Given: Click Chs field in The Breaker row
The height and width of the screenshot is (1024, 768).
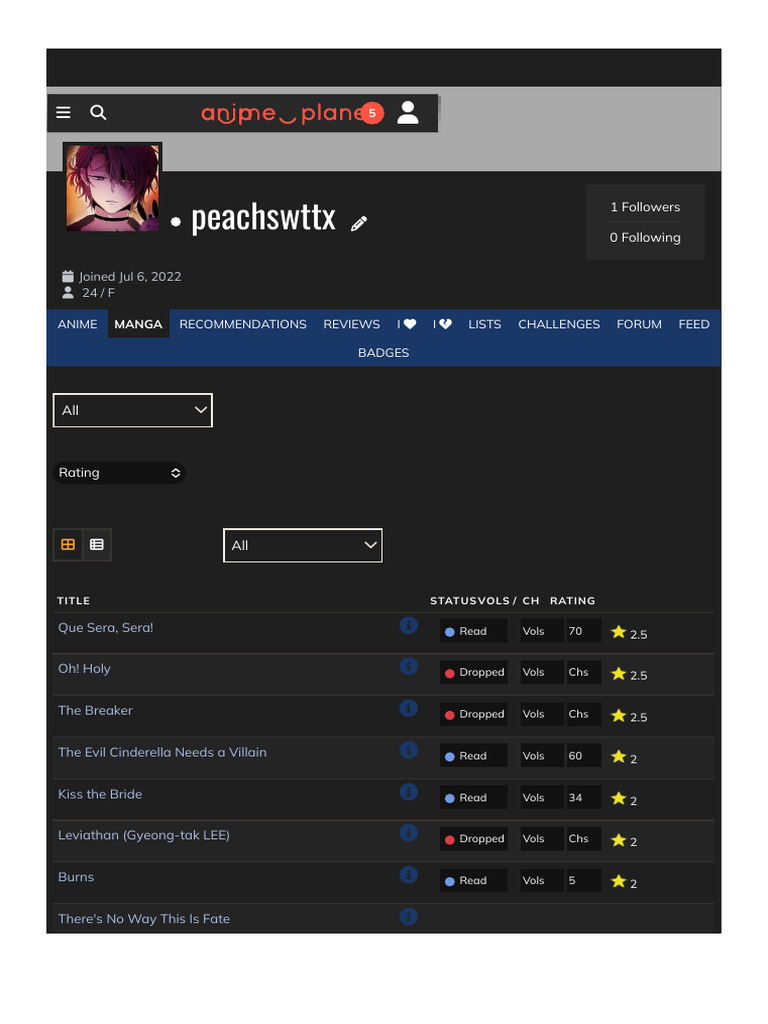Looking at the screenshot, I should (583, 714).
